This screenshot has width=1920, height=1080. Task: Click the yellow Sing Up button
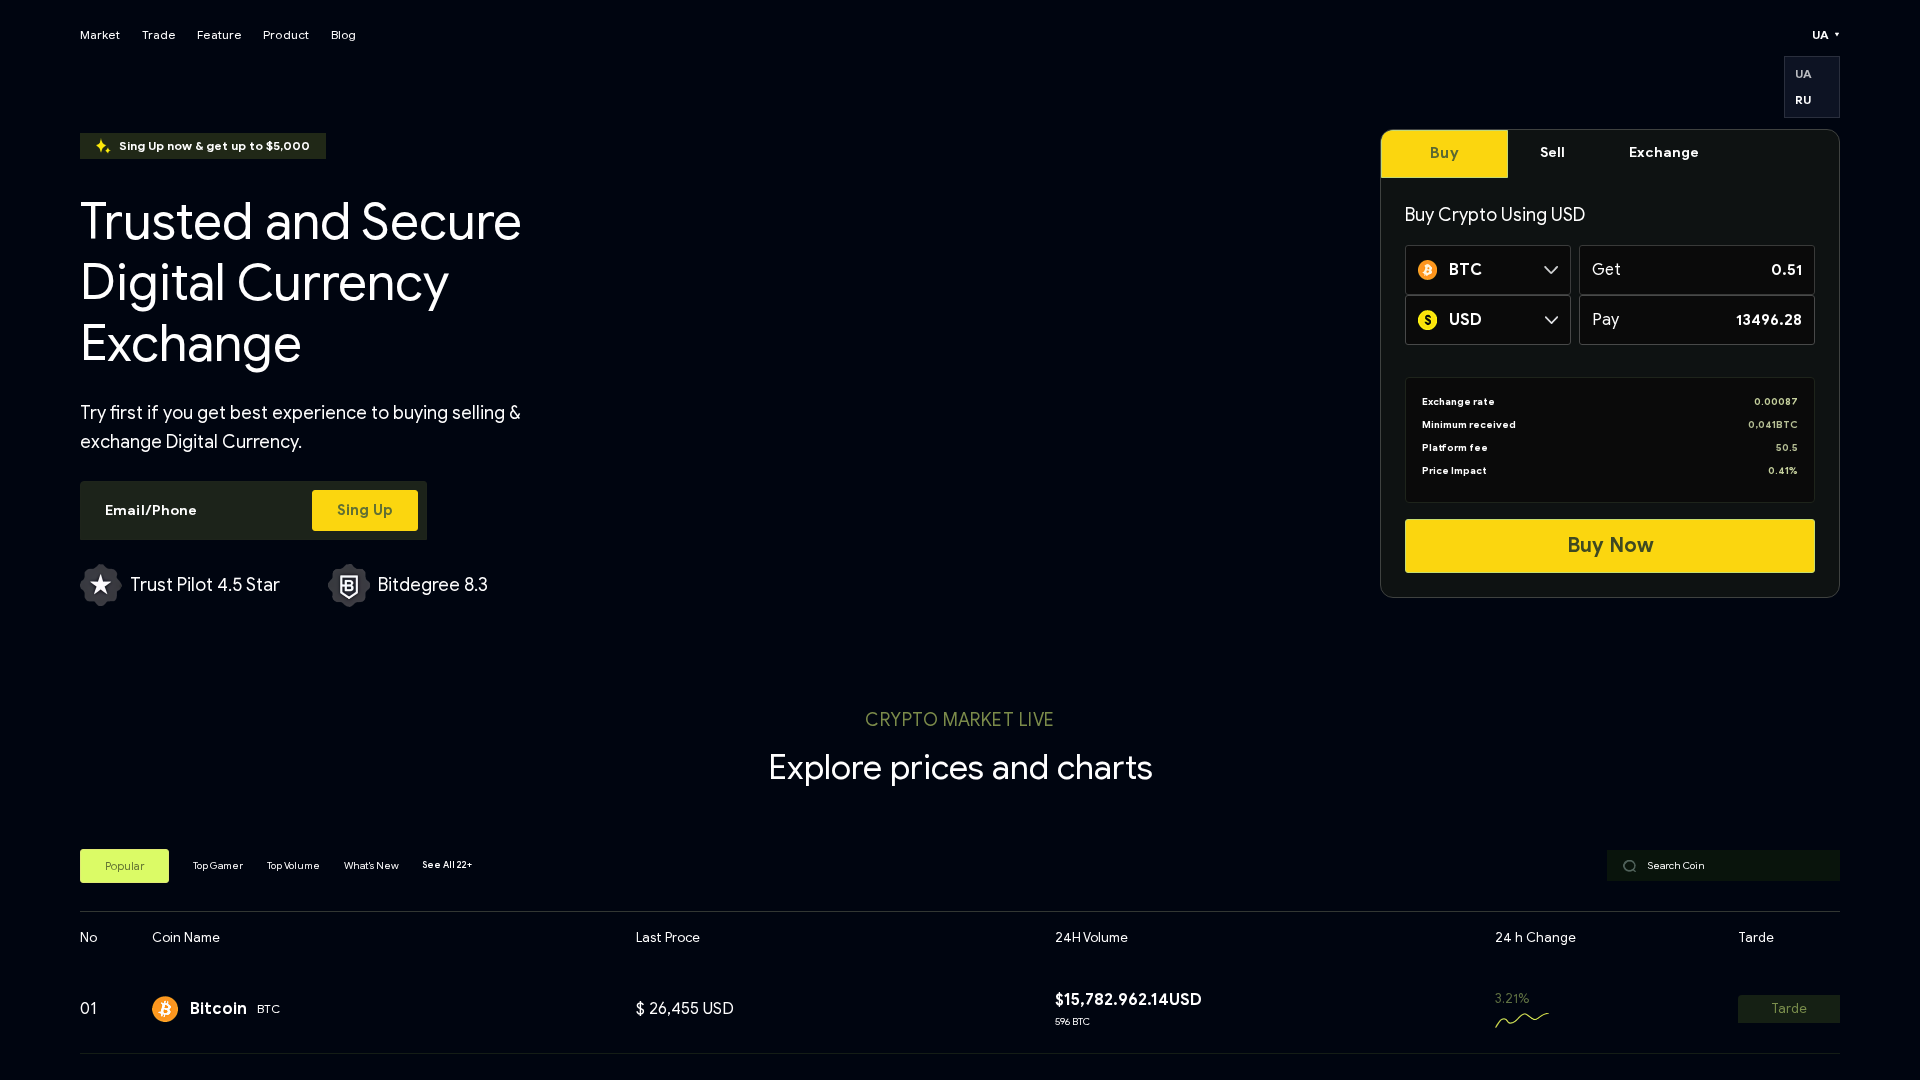365,510
